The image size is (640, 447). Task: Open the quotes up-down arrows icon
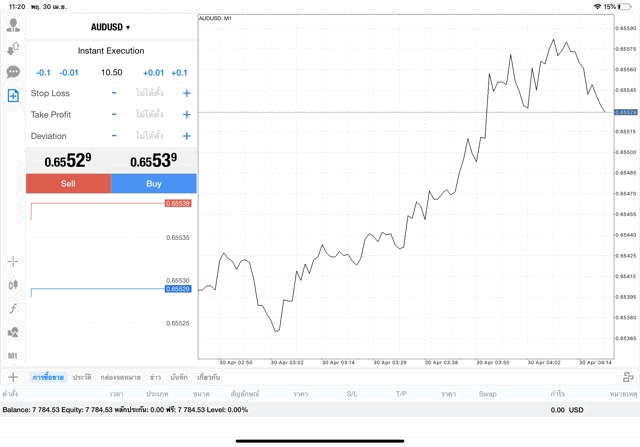[x=13, y=49]
